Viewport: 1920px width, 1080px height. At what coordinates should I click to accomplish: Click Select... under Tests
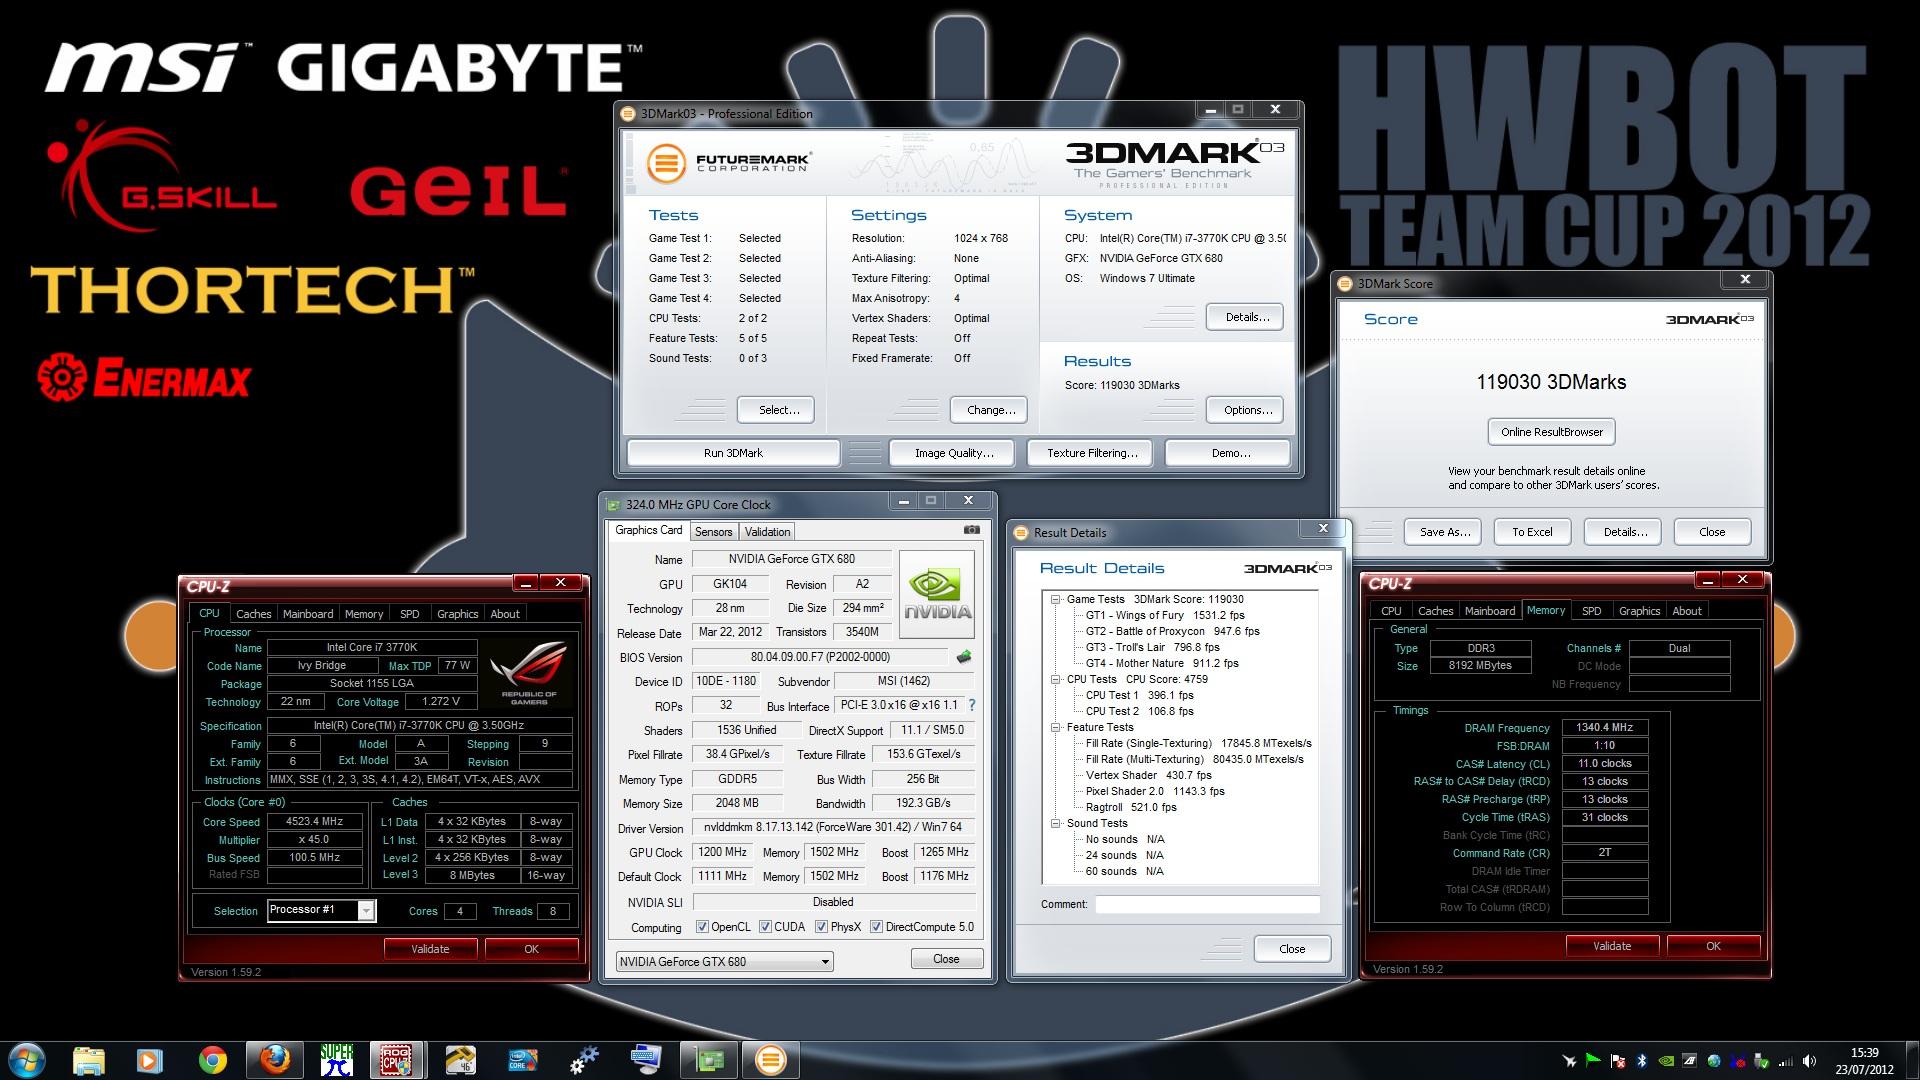pos(778,410)
